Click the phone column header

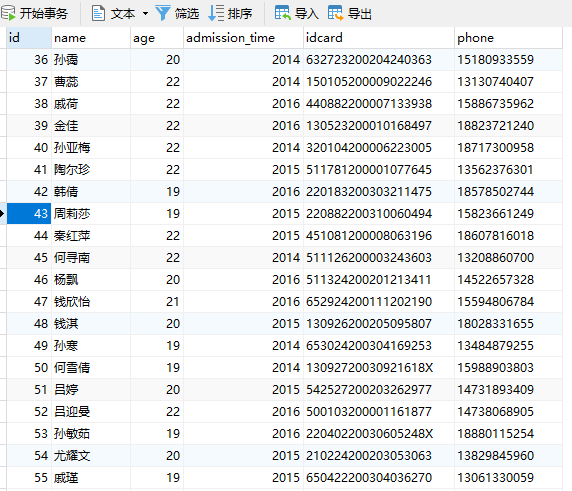point(509,38)
